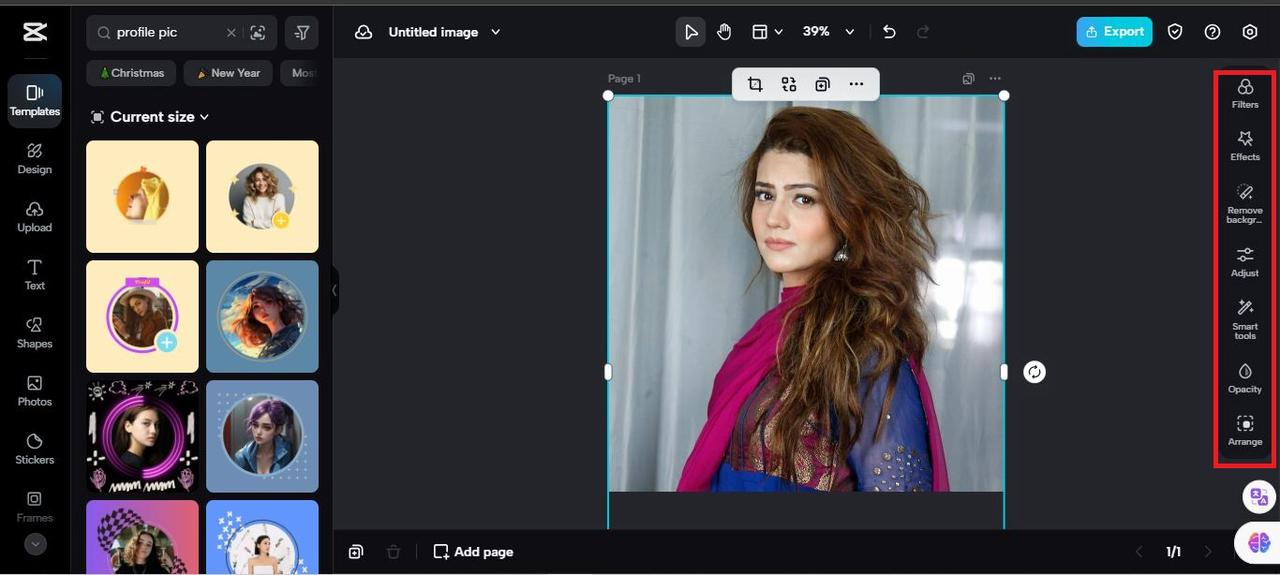
Task: Click the replace image icon in floating toolbar
Action: click(x=789, y=85)
